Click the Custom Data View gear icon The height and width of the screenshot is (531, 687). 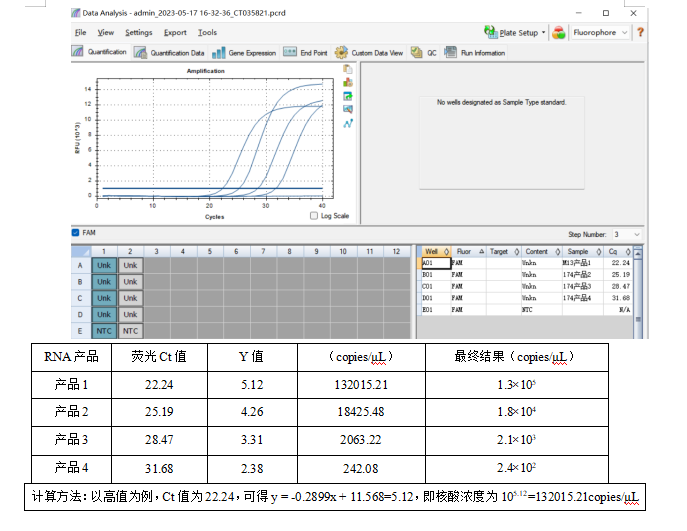pos(341,53)
